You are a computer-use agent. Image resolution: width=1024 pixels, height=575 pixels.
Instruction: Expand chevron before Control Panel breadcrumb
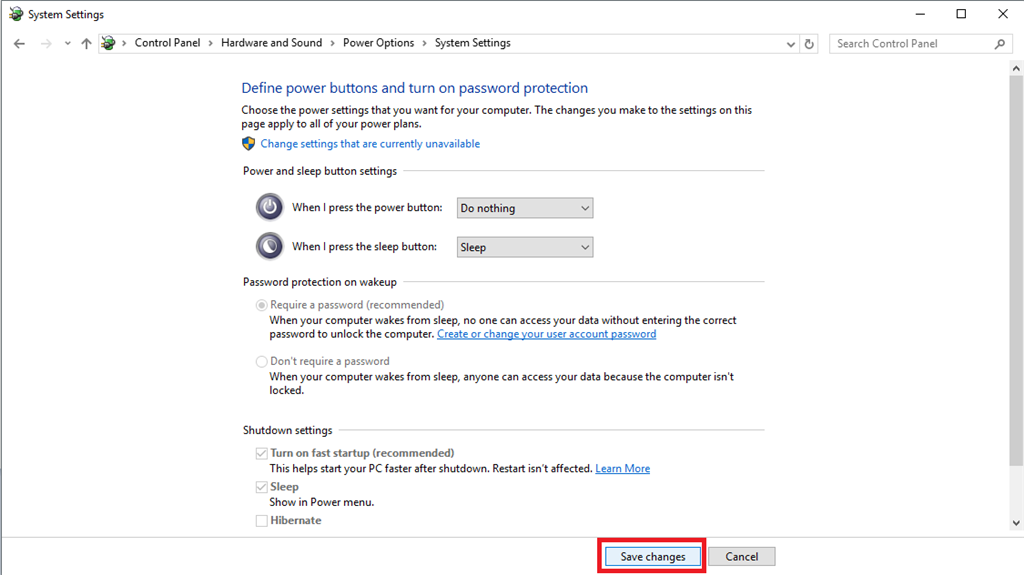(124, 43)
